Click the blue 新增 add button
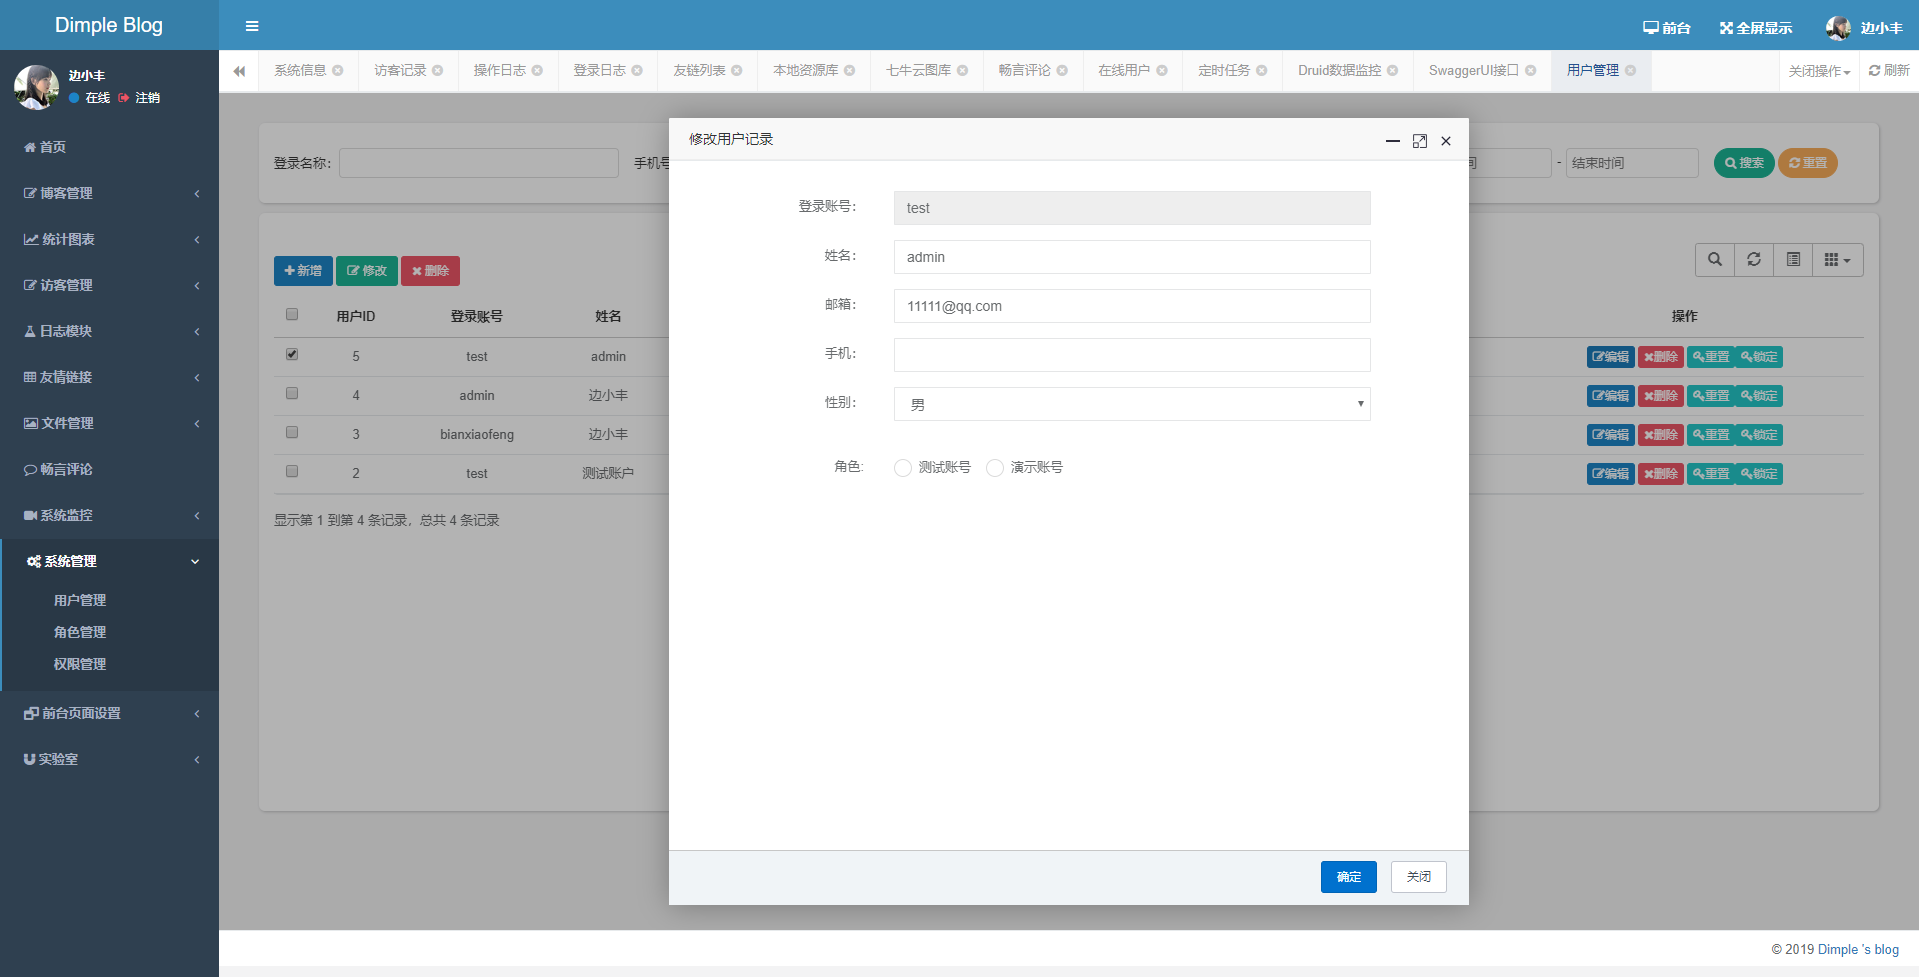The image size is (1919, 977). point(303,271)
